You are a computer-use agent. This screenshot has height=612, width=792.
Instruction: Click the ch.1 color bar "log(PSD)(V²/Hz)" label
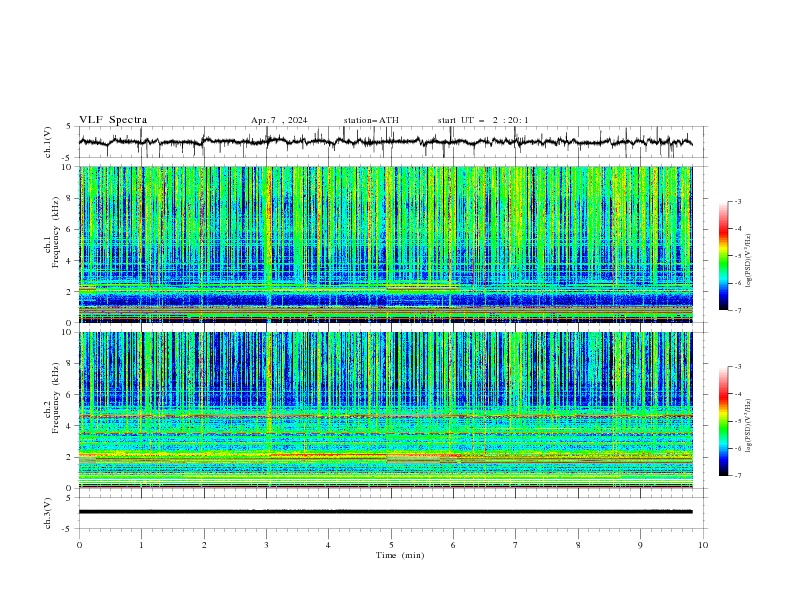750,261
